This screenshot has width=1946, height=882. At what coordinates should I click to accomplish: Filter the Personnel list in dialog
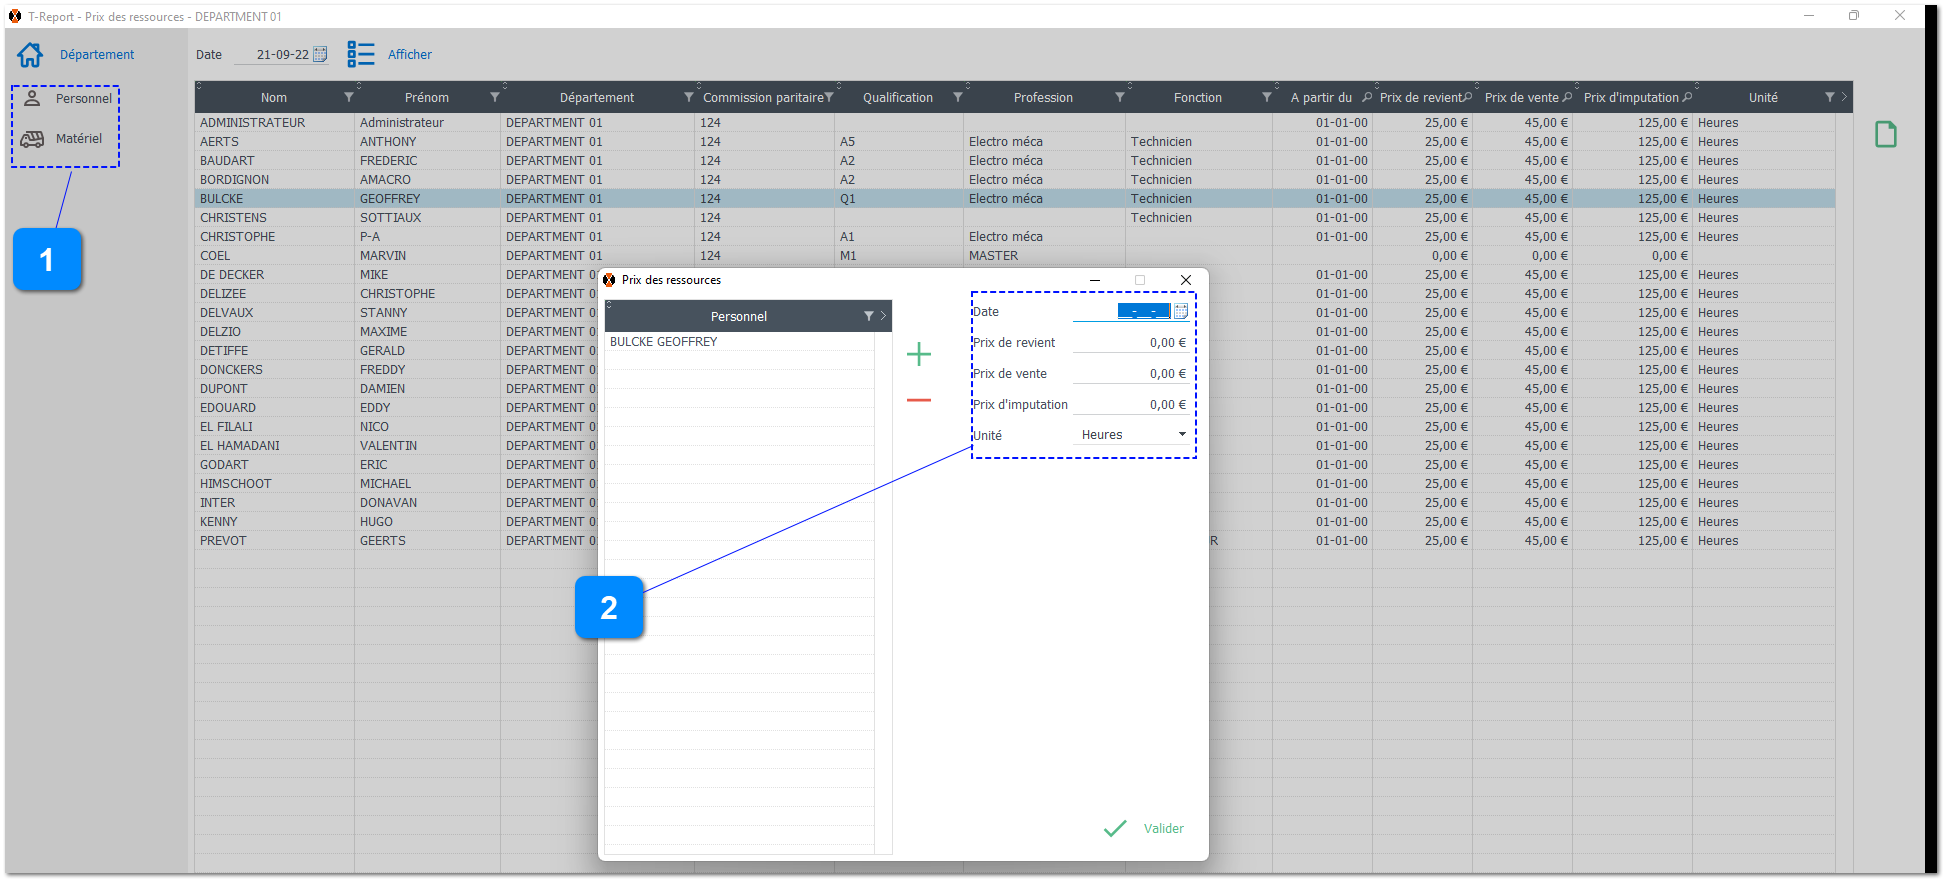point(868,316)
